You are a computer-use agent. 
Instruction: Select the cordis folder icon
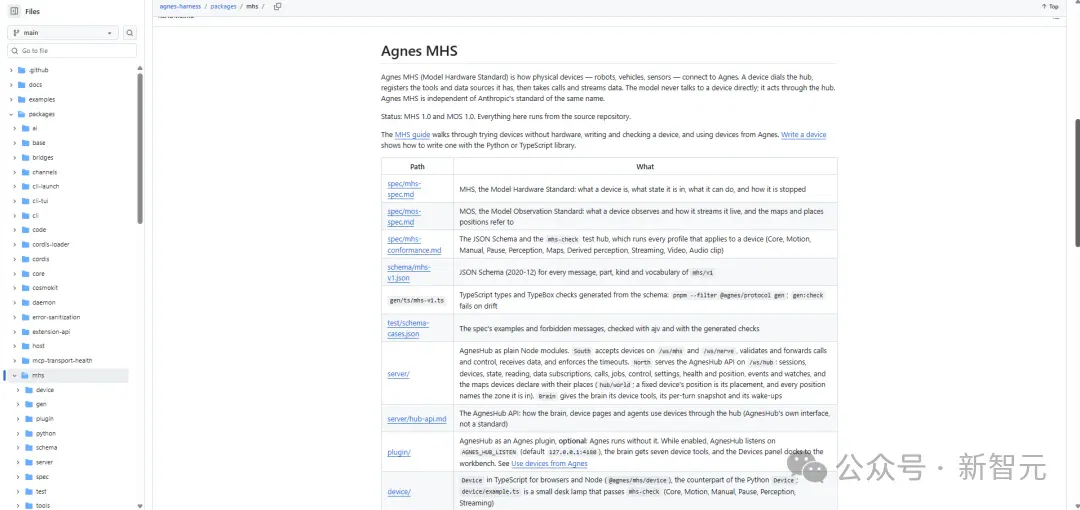(25, 259)
